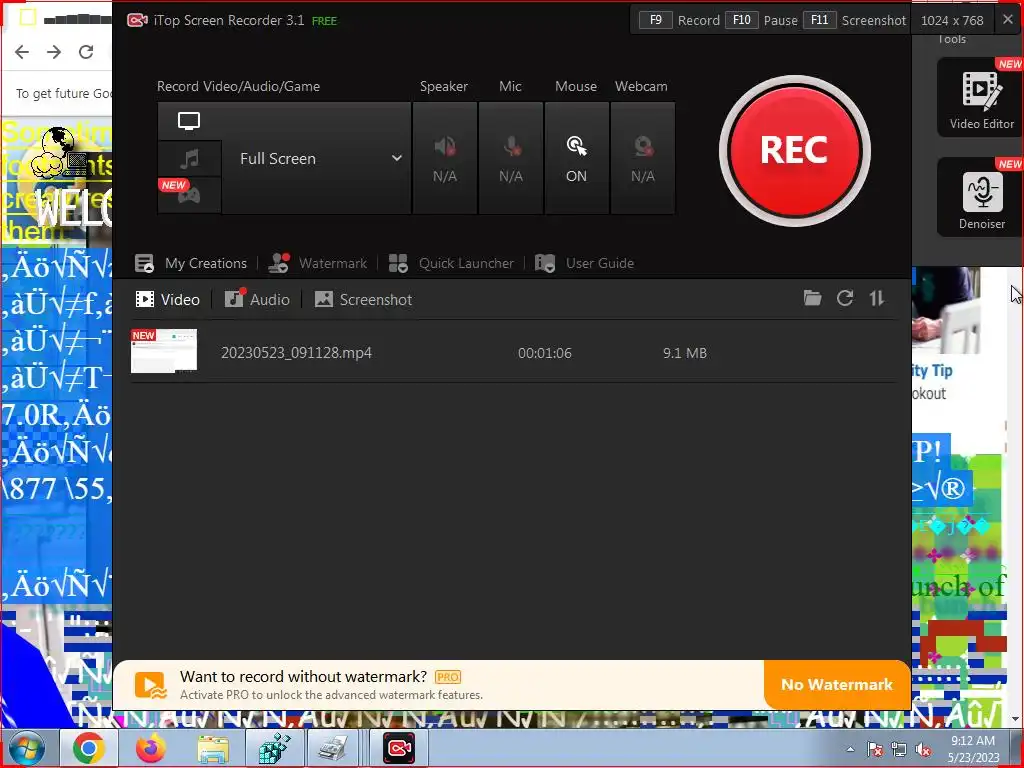Toggle the Speaker recording option
This screenshot has width=1024, height=768.
pos(445,158)
